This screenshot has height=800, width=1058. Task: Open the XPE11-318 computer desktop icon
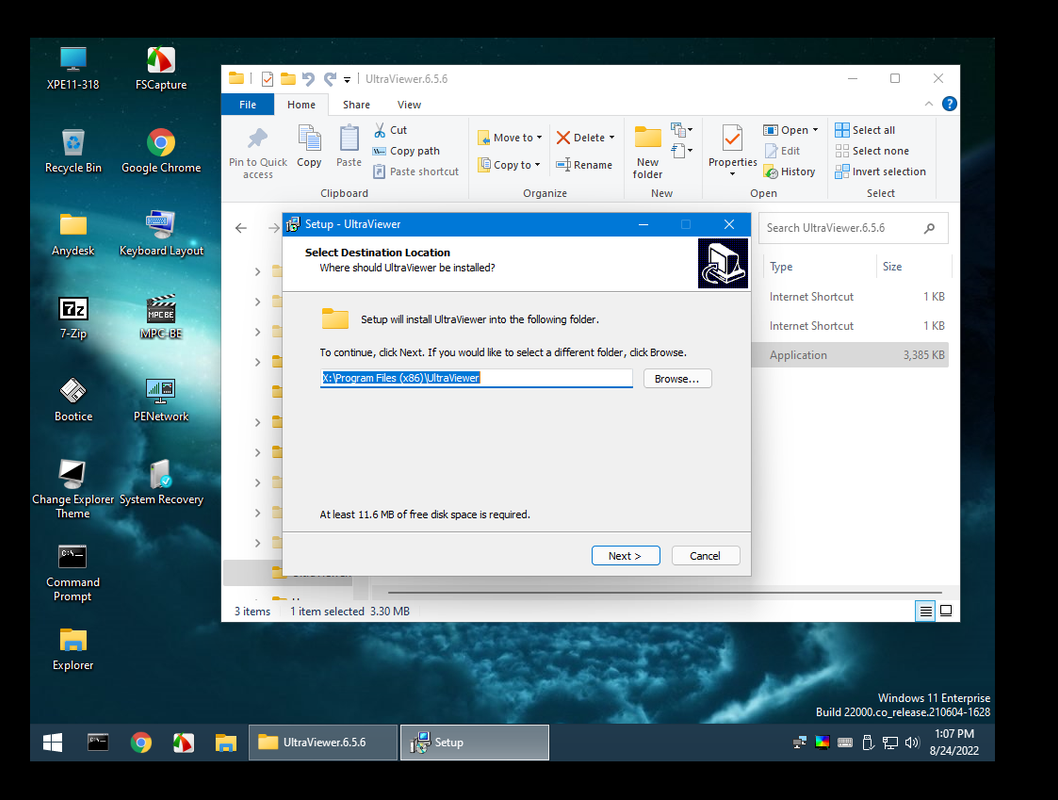tap(73, 68)
